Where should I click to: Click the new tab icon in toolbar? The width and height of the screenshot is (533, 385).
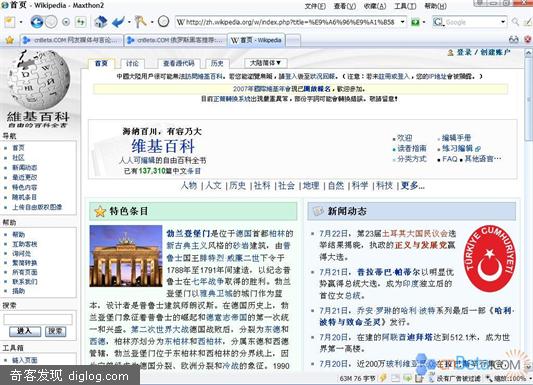10,22
